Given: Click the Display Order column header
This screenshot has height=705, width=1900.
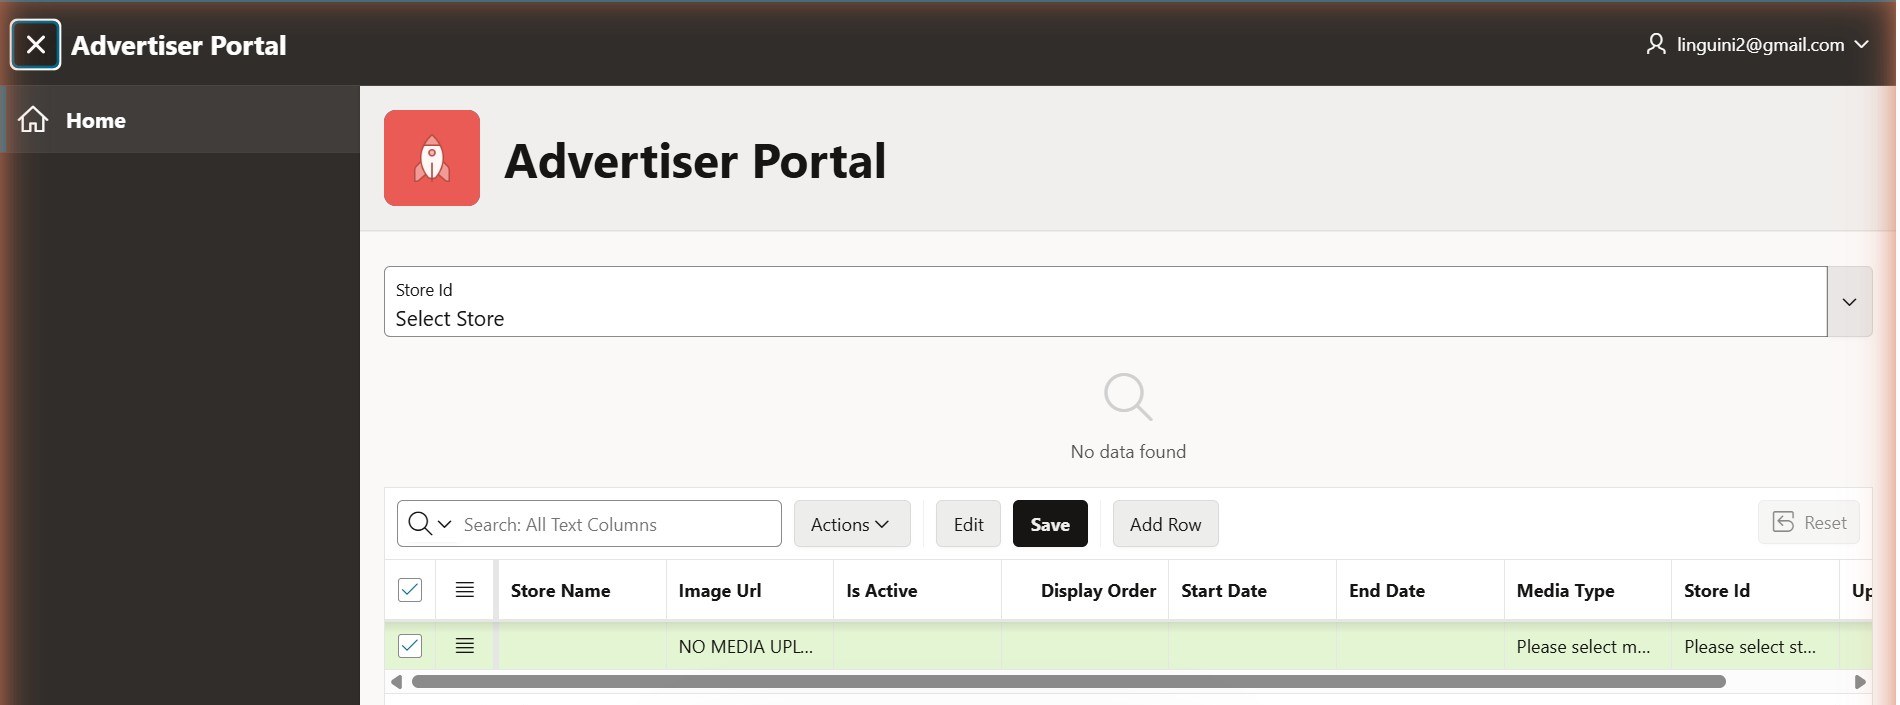Looking at the screenshot, I should pyautogui.click(x=1085, y=590).
